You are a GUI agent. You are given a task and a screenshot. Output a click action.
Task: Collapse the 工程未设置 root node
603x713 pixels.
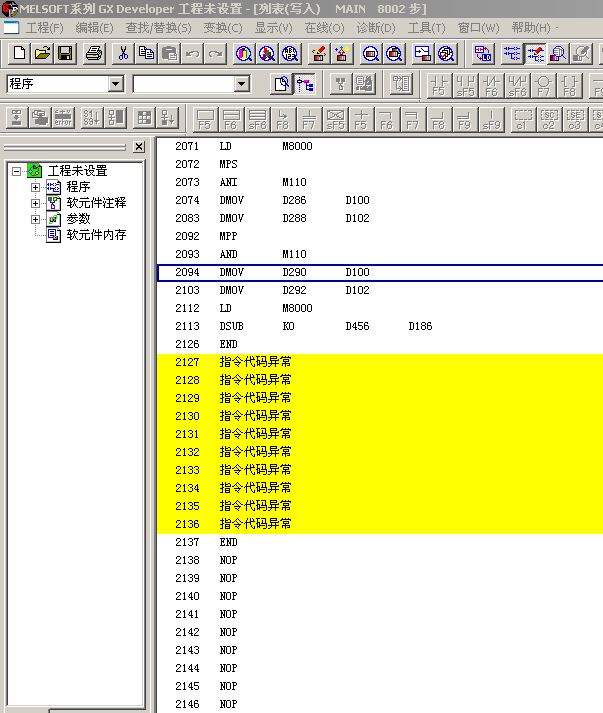click(17, 171)
